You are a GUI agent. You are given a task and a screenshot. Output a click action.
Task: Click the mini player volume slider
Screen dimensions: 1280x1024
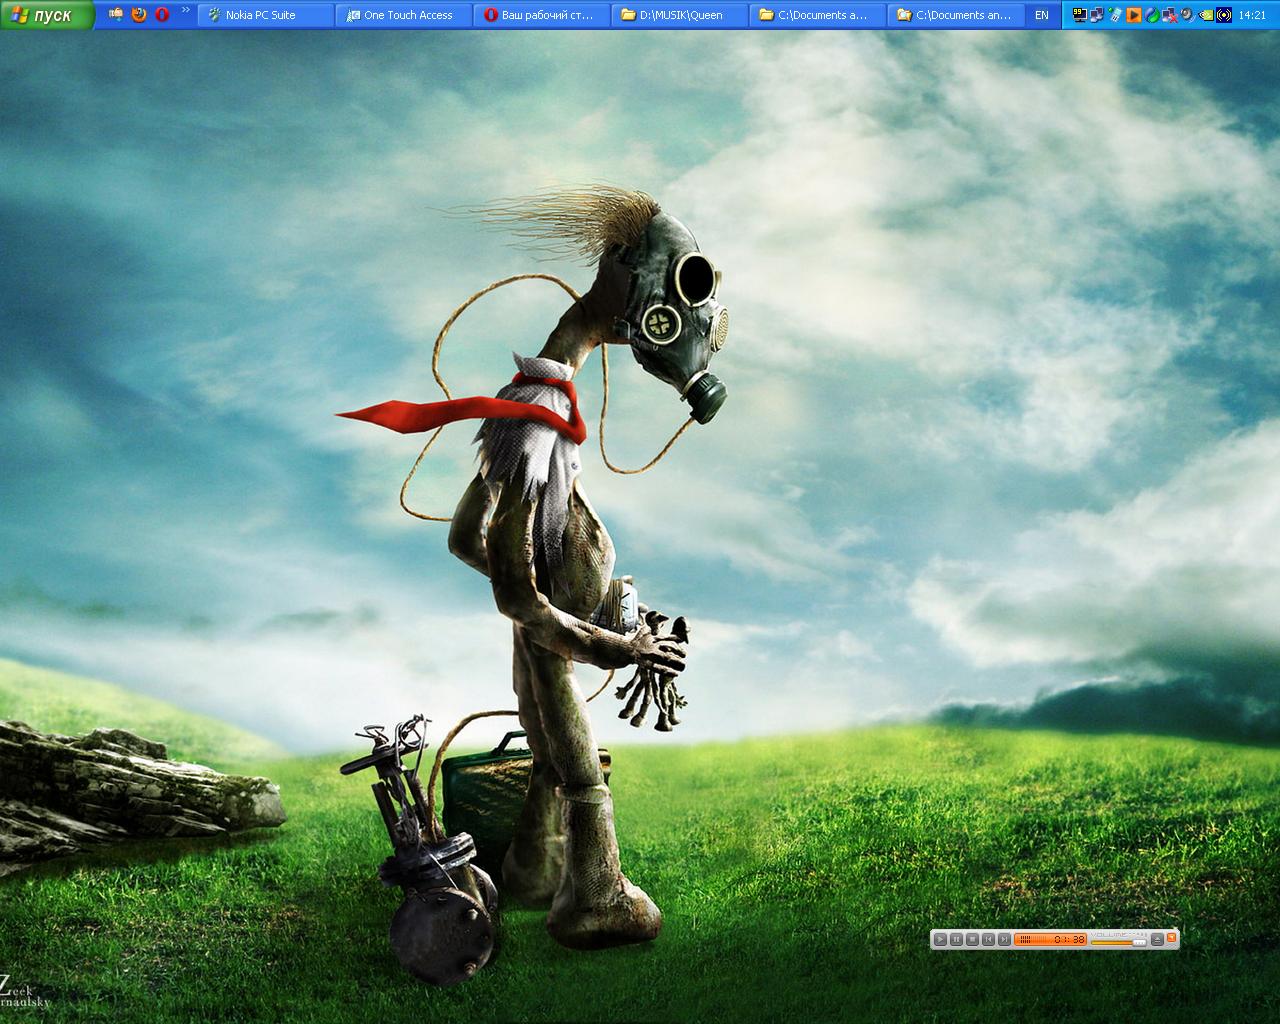(1119, 942)
